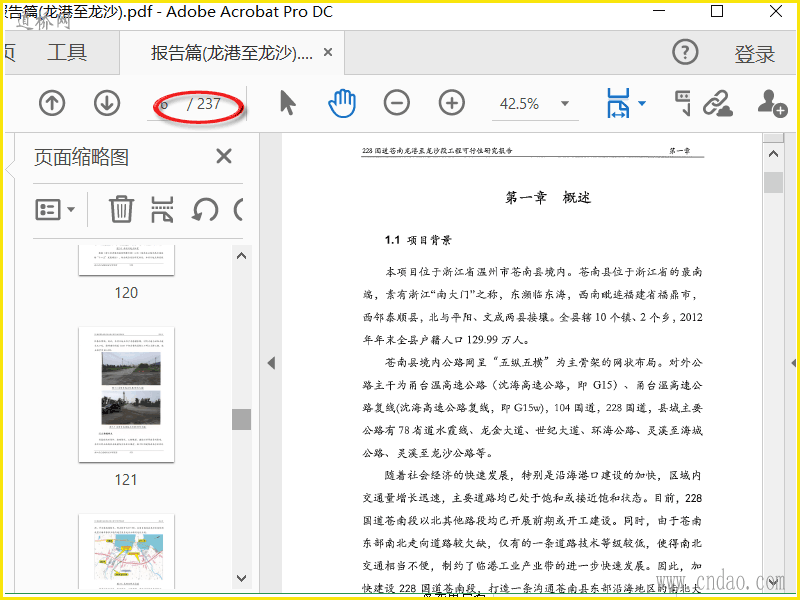The width and height of the screenshot is (800, 600).
Task: Click the 第一章 概述 heading
Action: pyautogui.click(x=548, y=197)
